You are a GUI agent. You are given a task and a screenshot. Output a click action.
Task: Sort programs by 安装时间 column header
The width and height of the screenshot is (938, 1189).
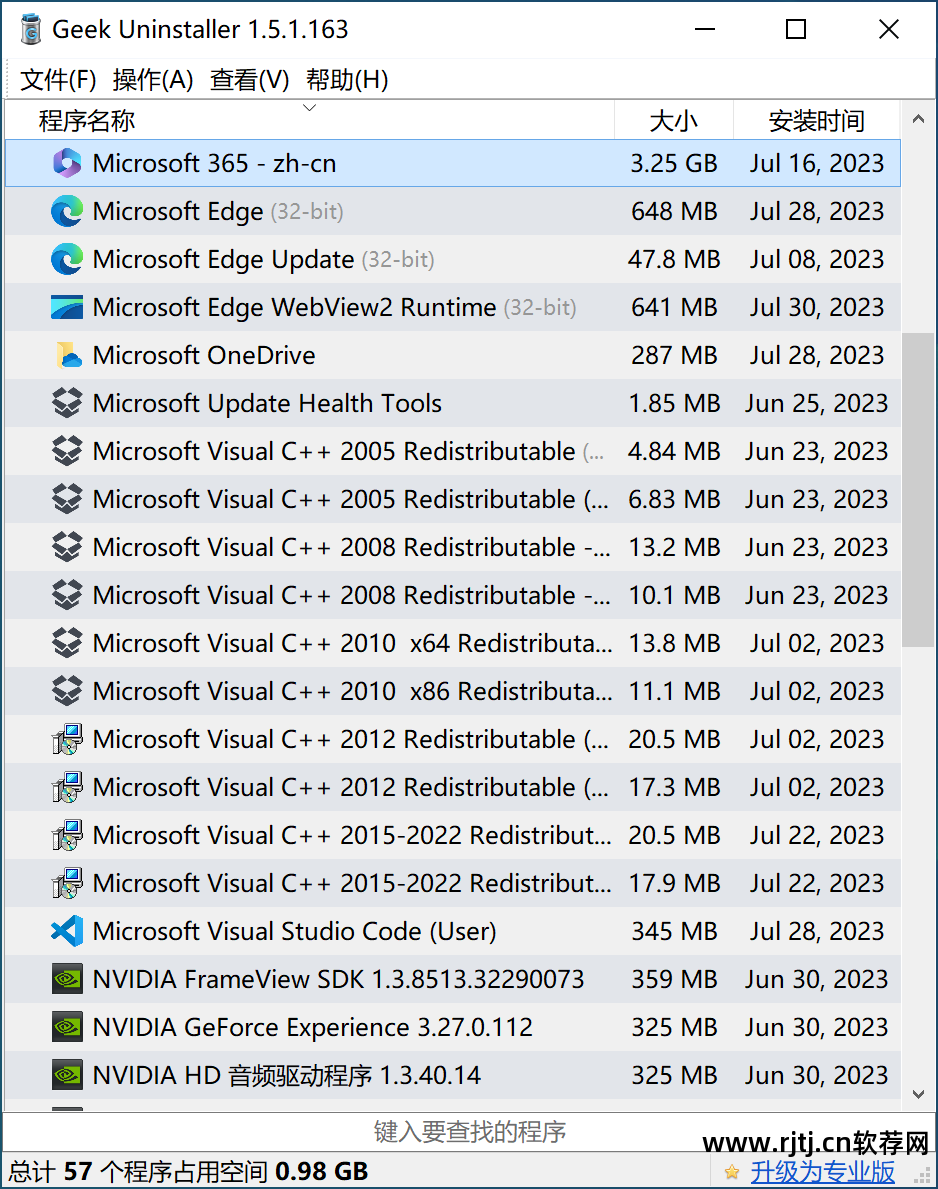[x=816, y=121]
